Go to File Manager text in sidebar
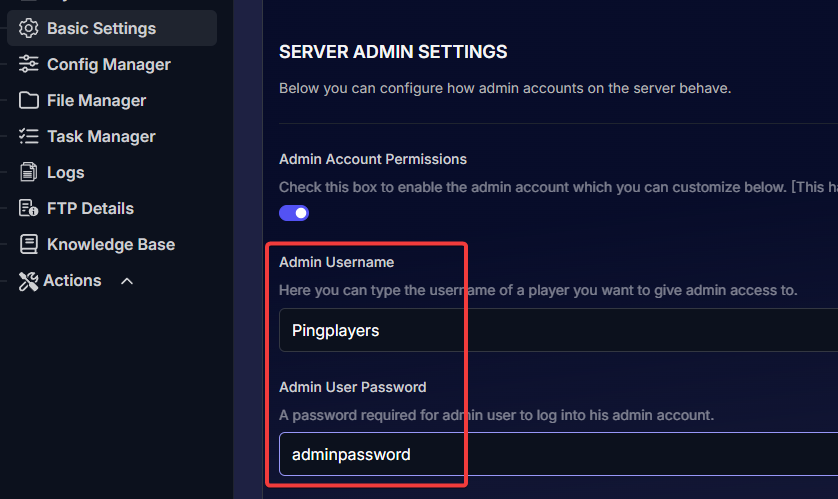The image size is (838, 499). (96, 100)
